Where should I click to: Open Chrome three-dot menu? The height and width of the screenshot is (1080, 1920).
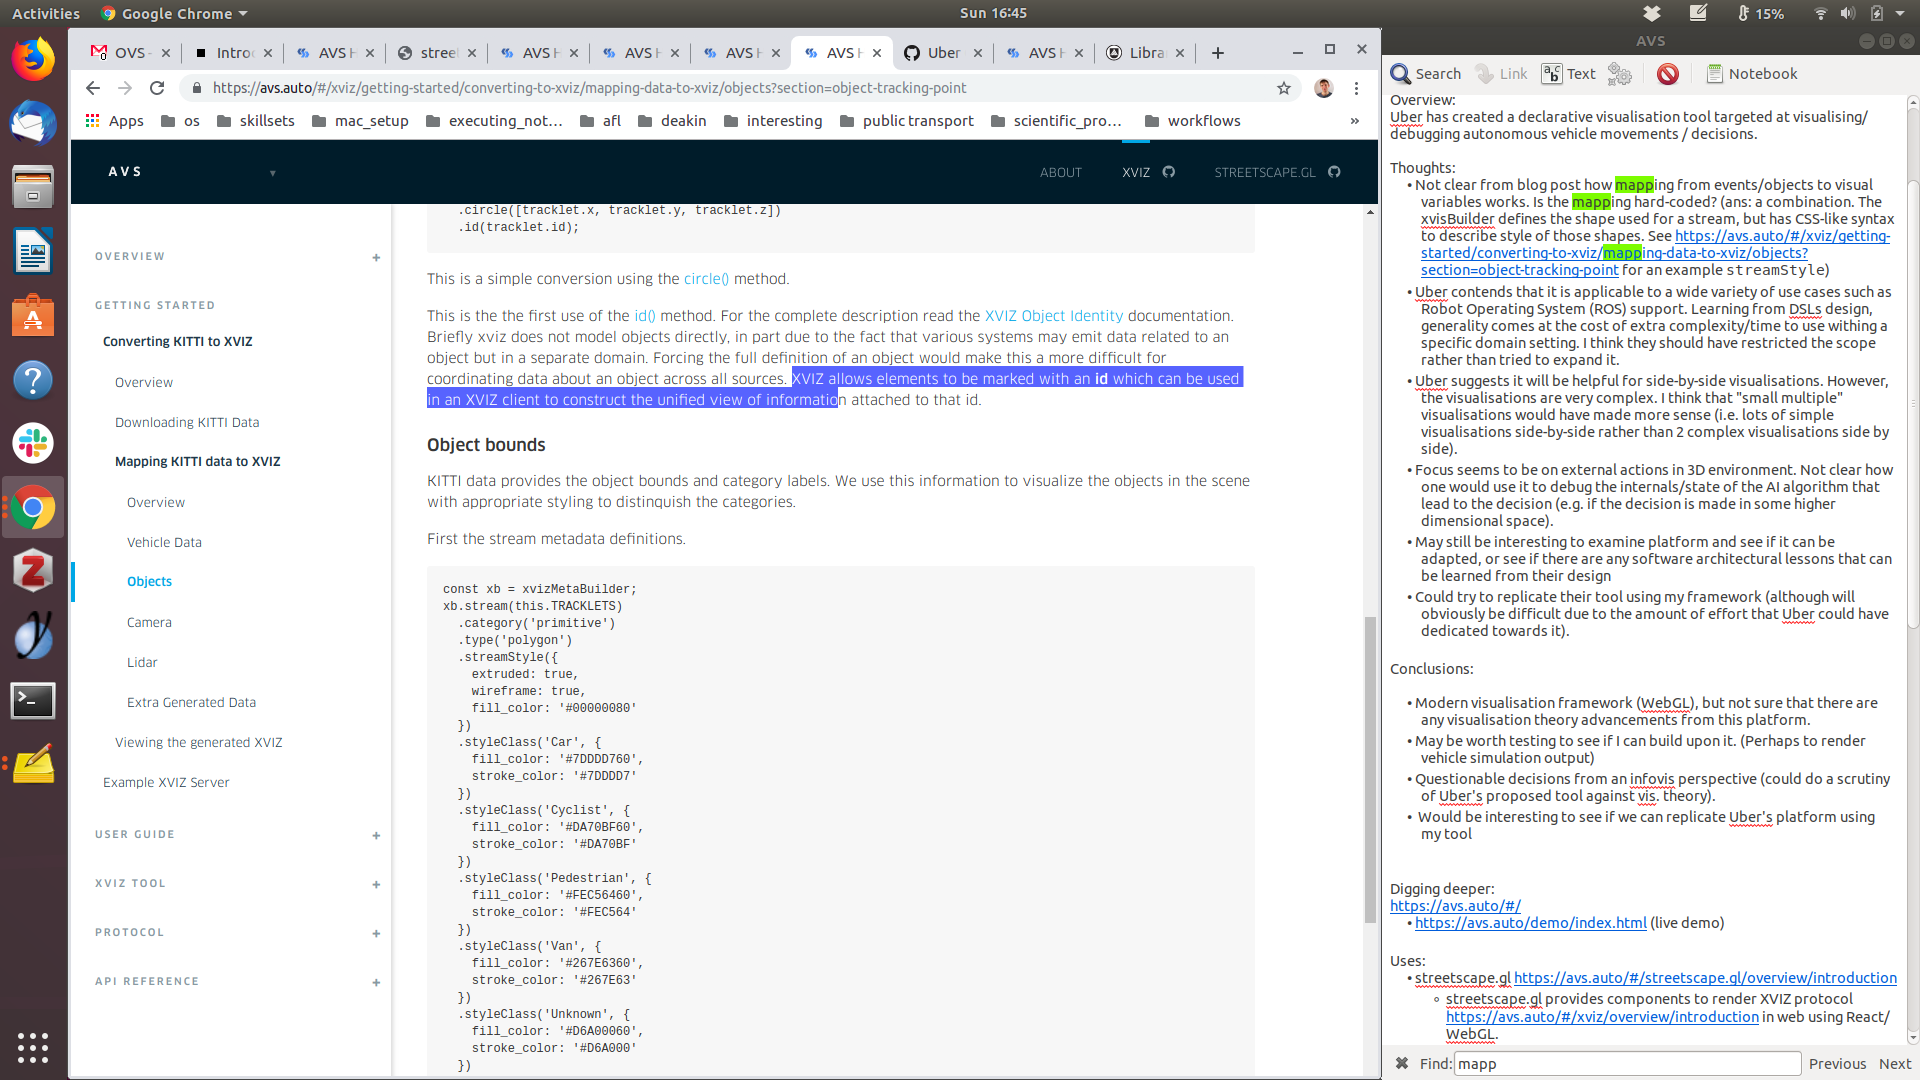point(1356,88)
